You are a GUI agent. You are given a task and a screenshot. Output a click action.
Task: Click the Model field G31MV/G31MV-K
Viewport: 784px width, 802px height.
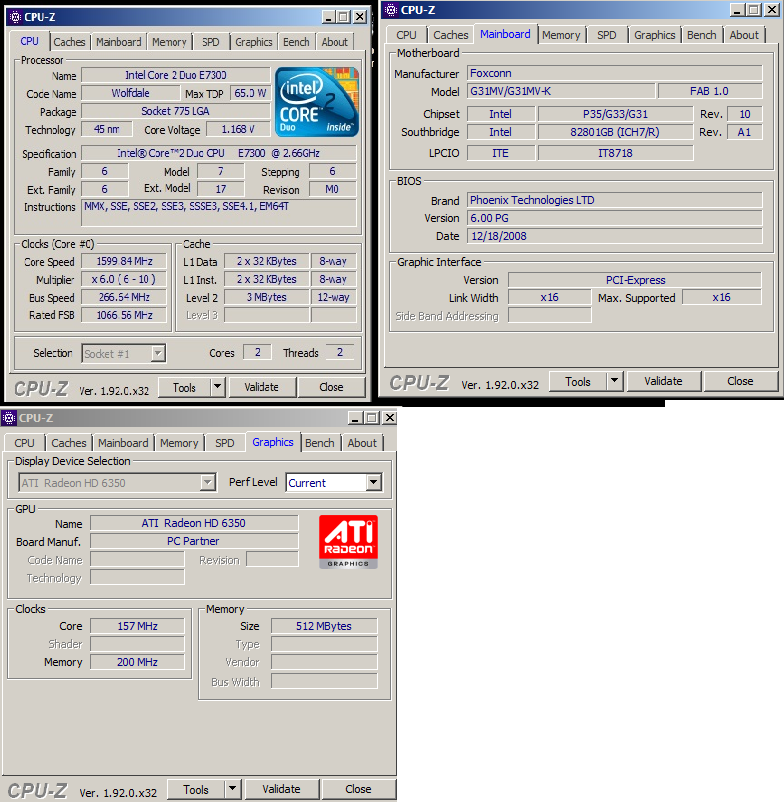point(561,91)
